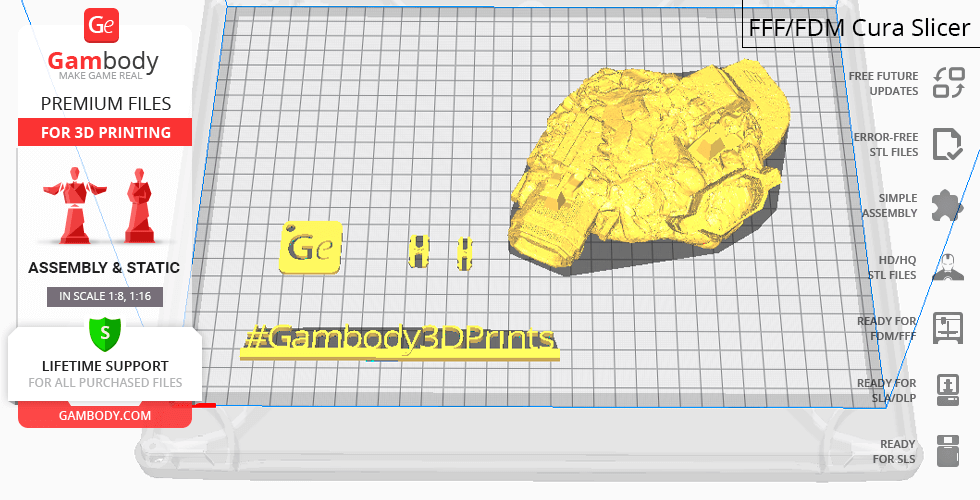This screenshot has width=980, height=500.
Task: Click the Ready for FDM/FFF printer icon
Action: point(947,328)
